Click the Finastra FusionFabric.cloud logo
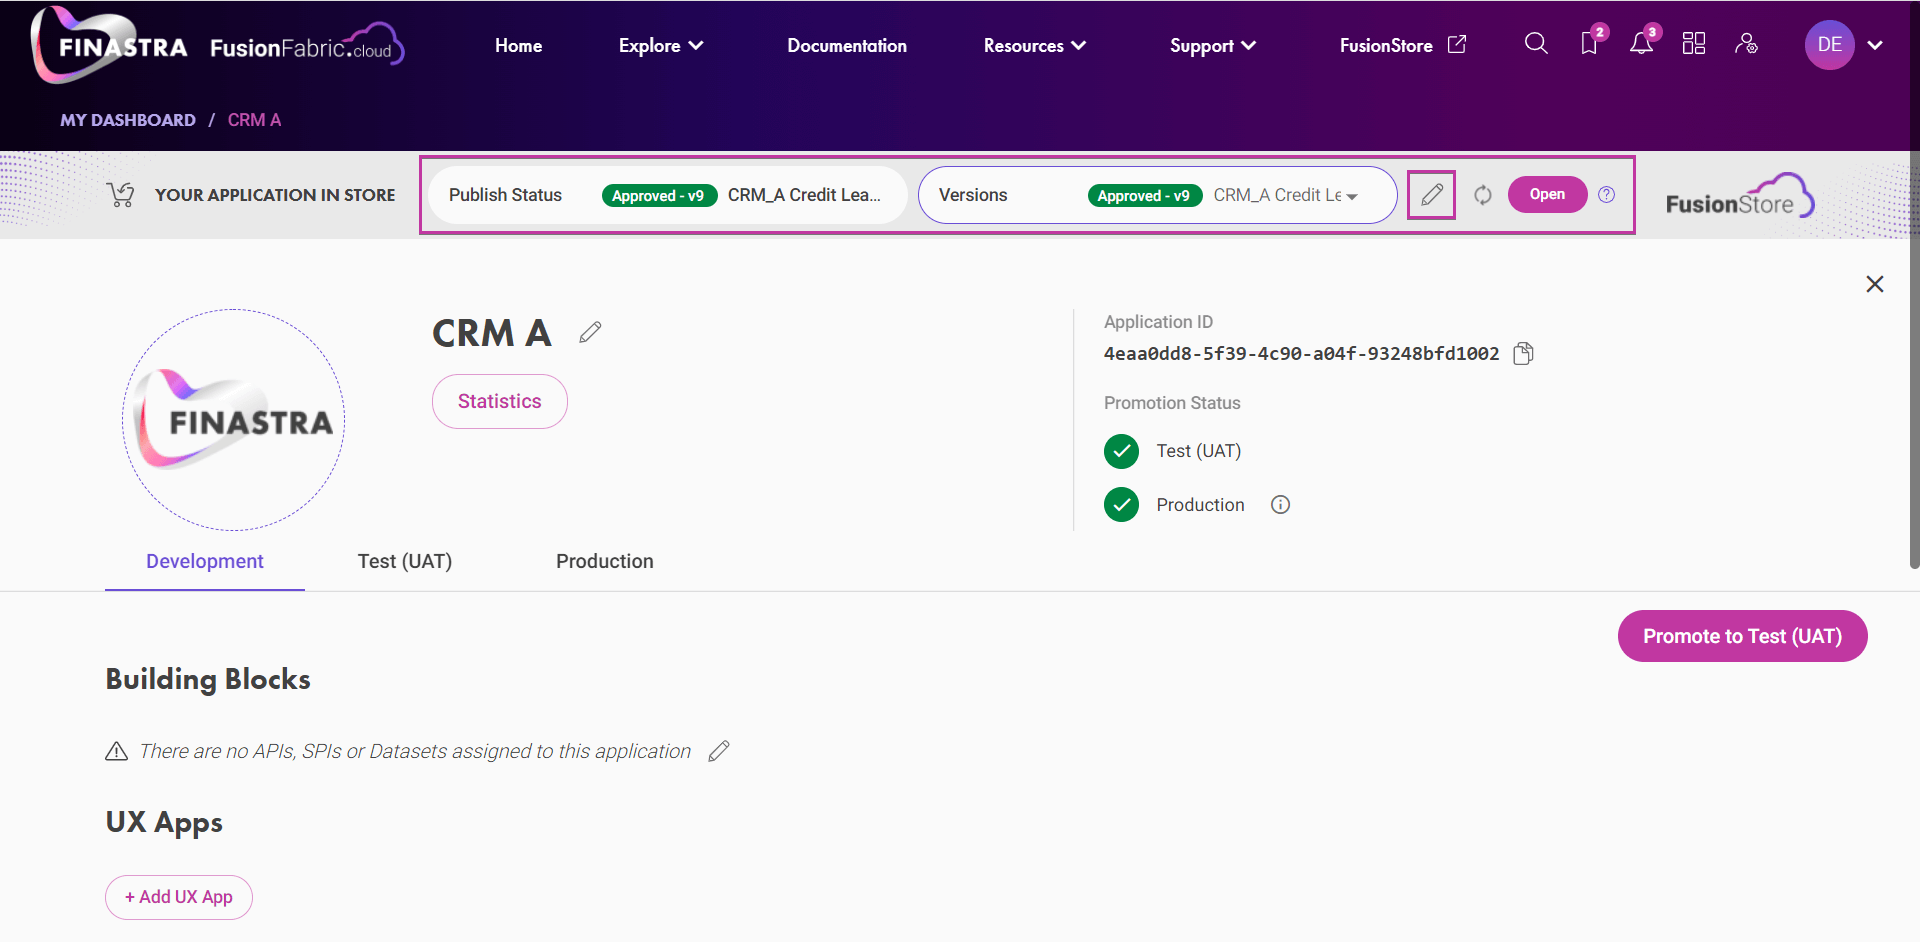The image size is (1920, 942). point(217,45)
